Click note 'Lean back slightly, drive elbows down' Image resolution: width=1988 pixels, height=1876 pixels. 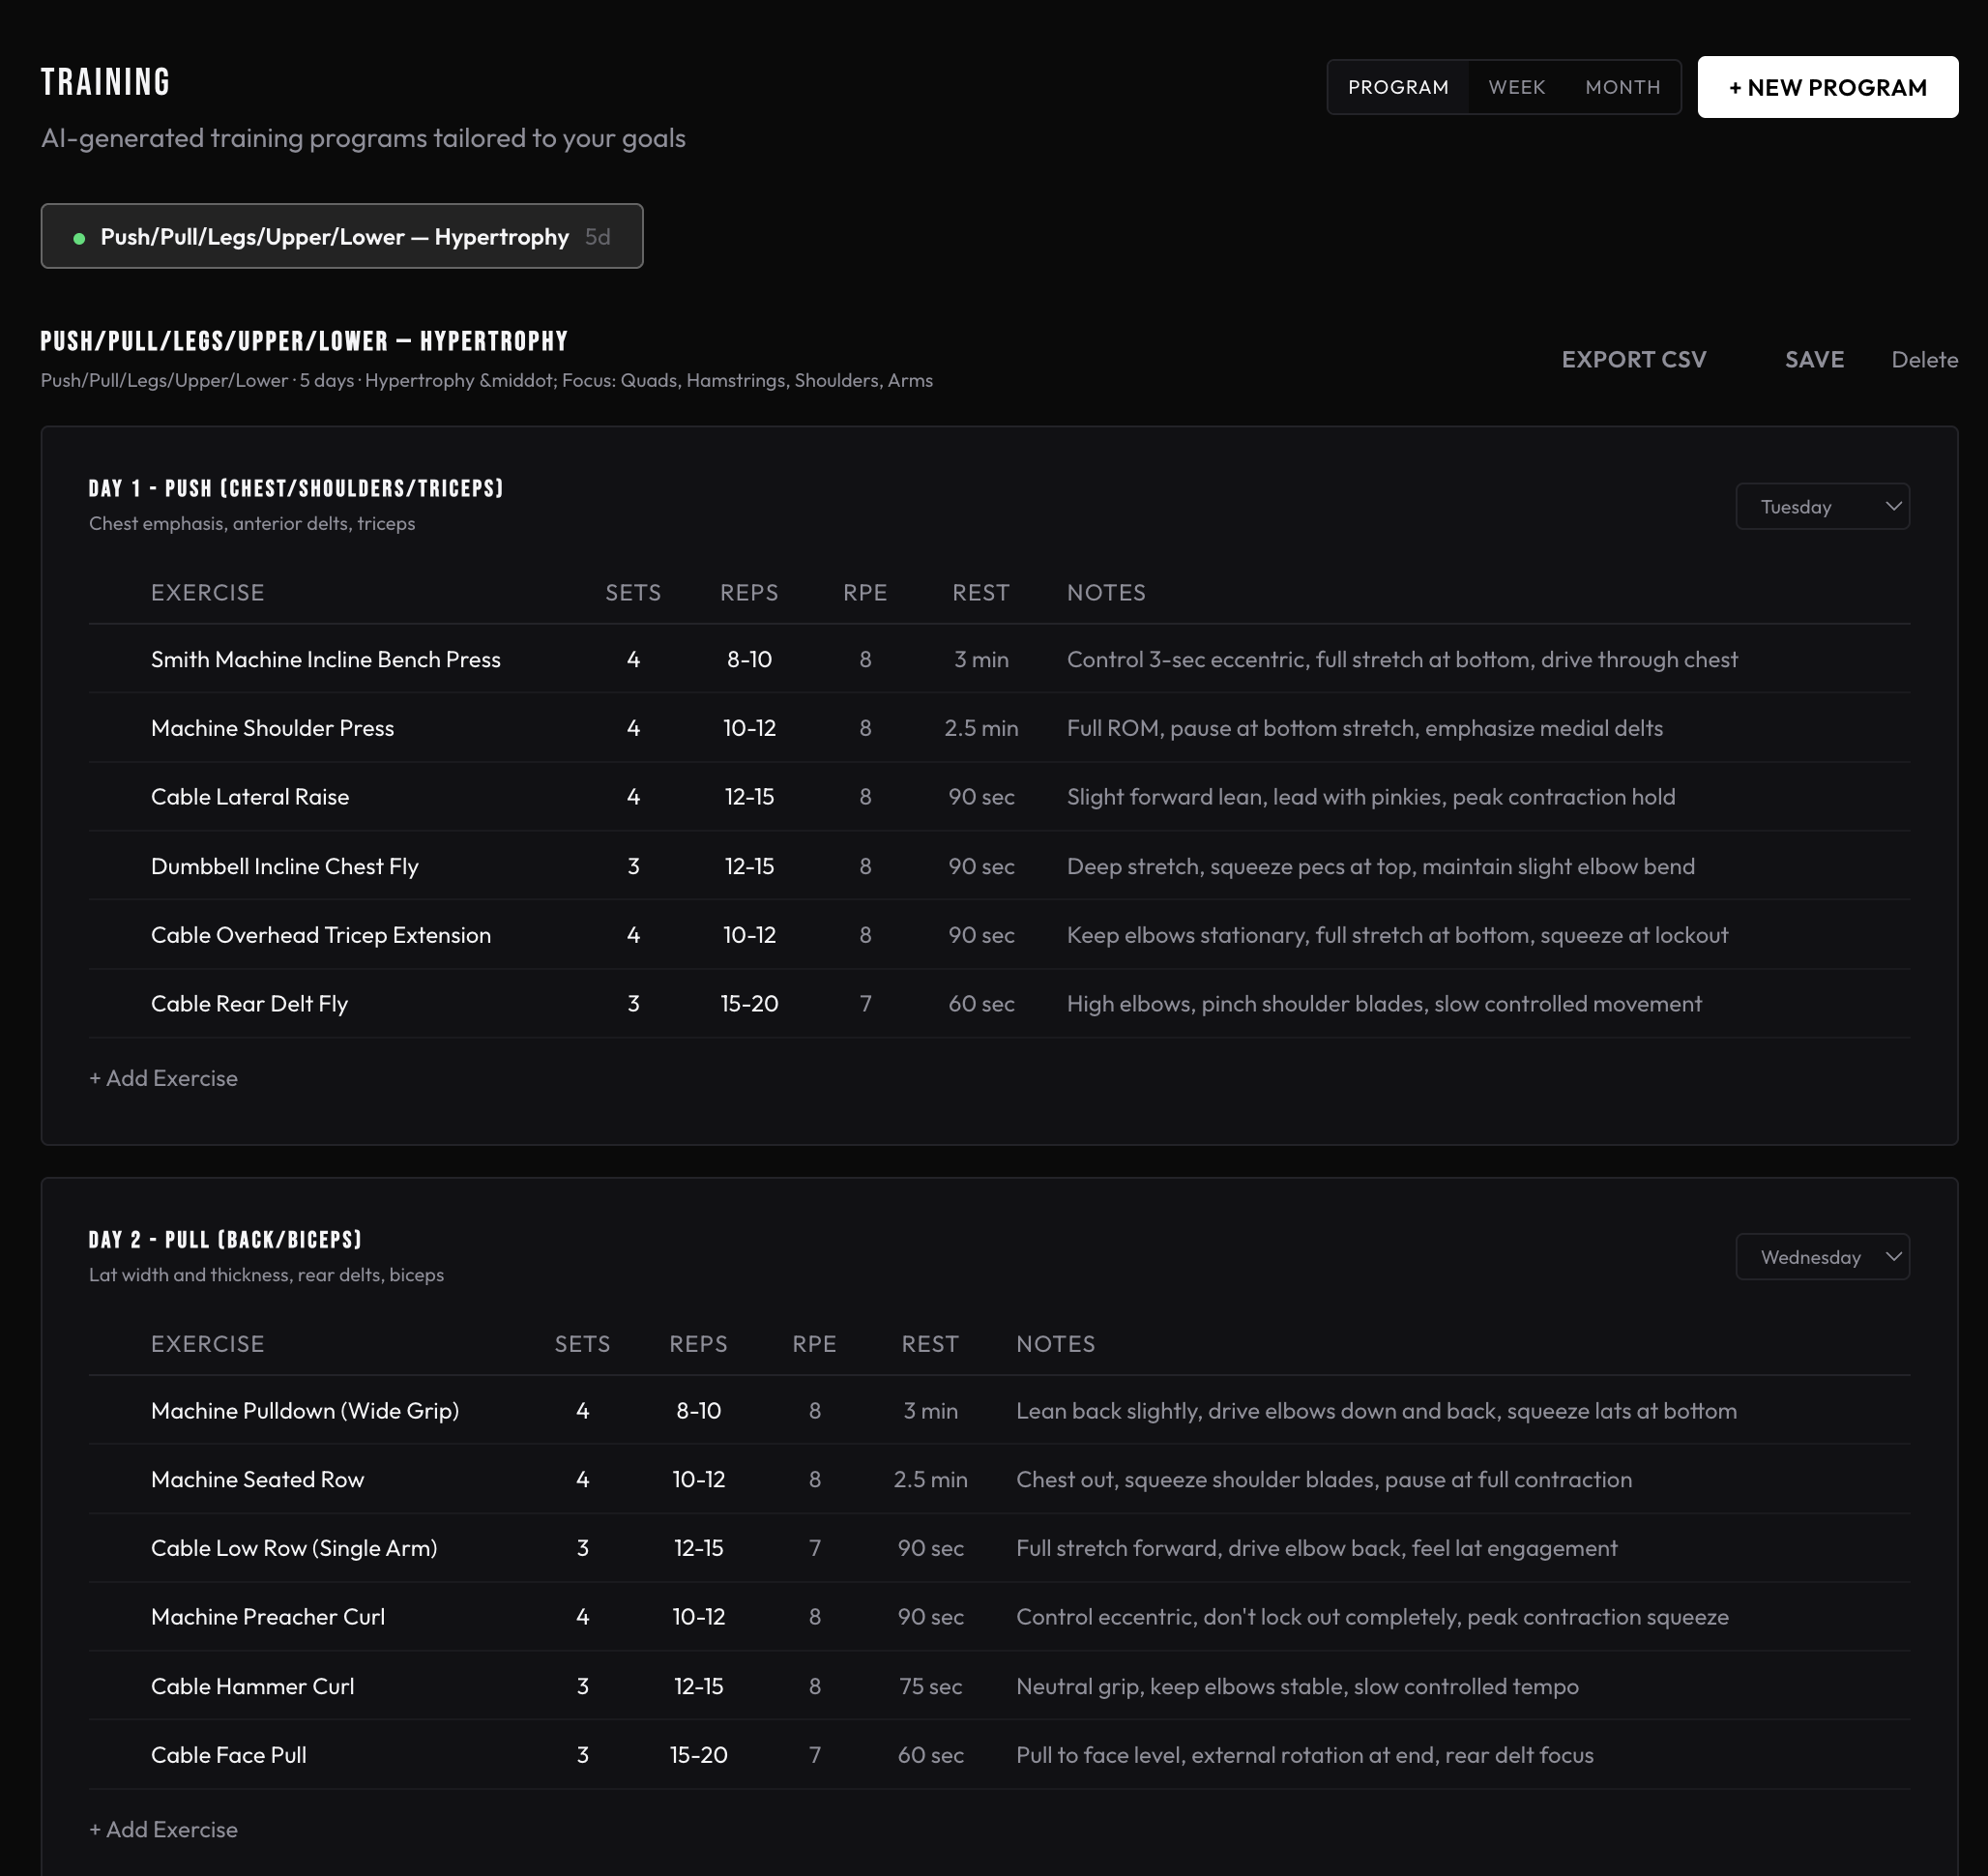click(x=1376, y=1410)
